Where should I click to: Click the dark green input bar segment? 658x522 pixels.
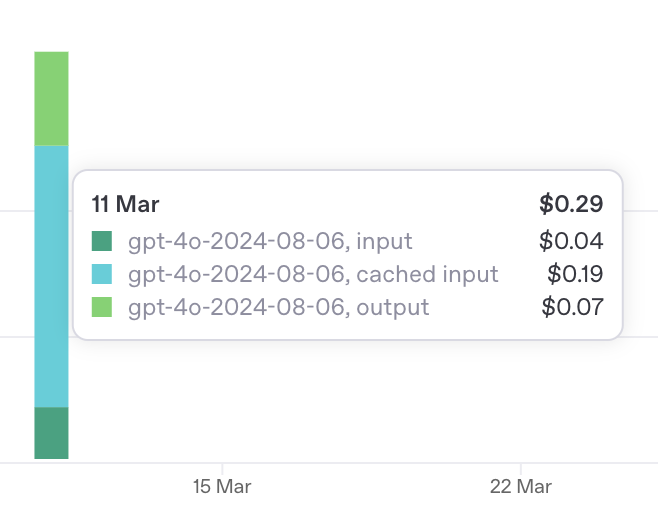tap(51, 433)
